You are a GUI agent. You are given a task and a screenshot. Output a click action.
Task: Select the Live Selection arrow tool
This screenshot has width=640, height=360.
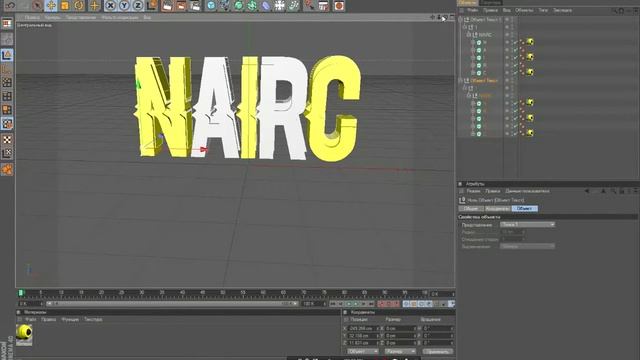click(37, 5)
